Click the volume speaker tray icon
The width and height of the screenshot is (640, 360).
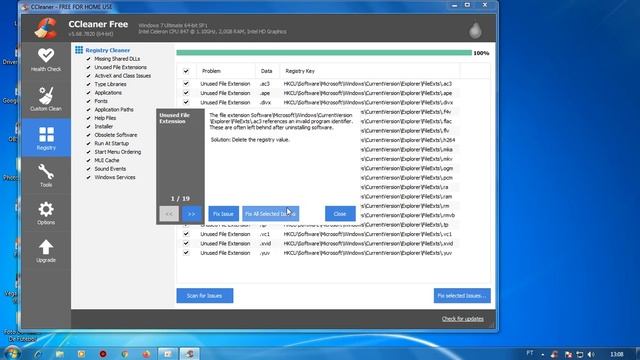[591, 354]
